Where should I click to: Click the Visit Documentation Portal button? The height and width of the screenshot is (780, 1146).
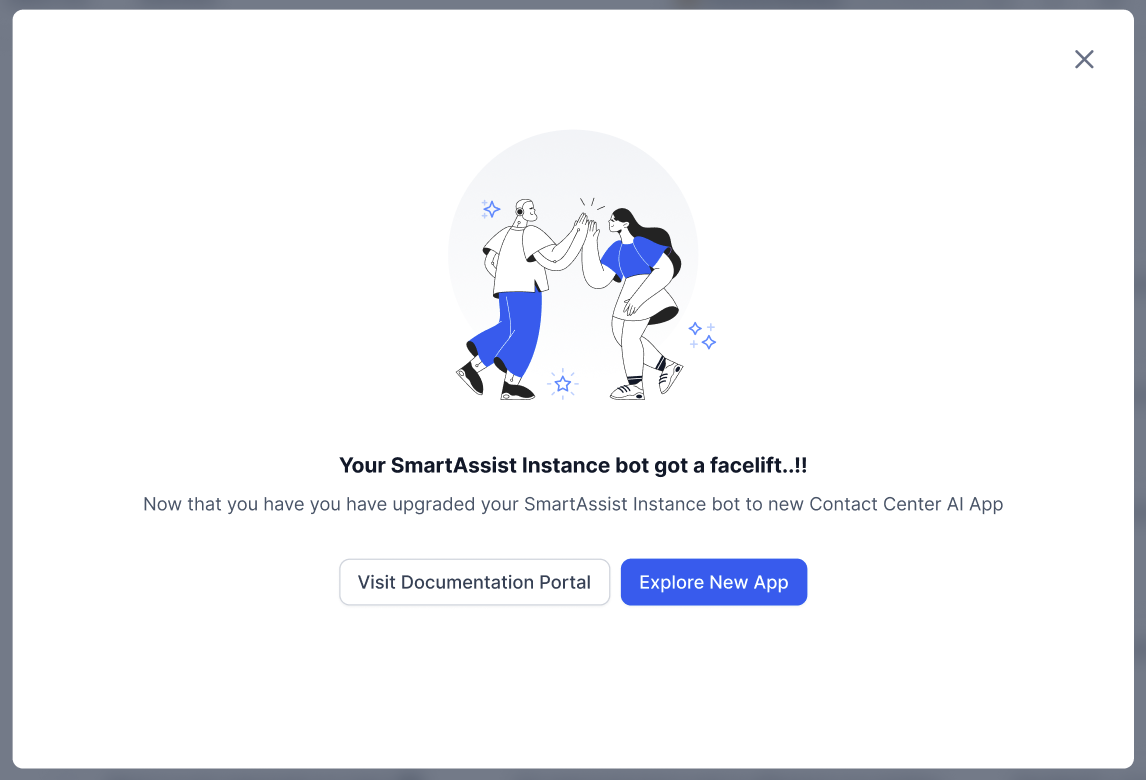tap(474, 582)
